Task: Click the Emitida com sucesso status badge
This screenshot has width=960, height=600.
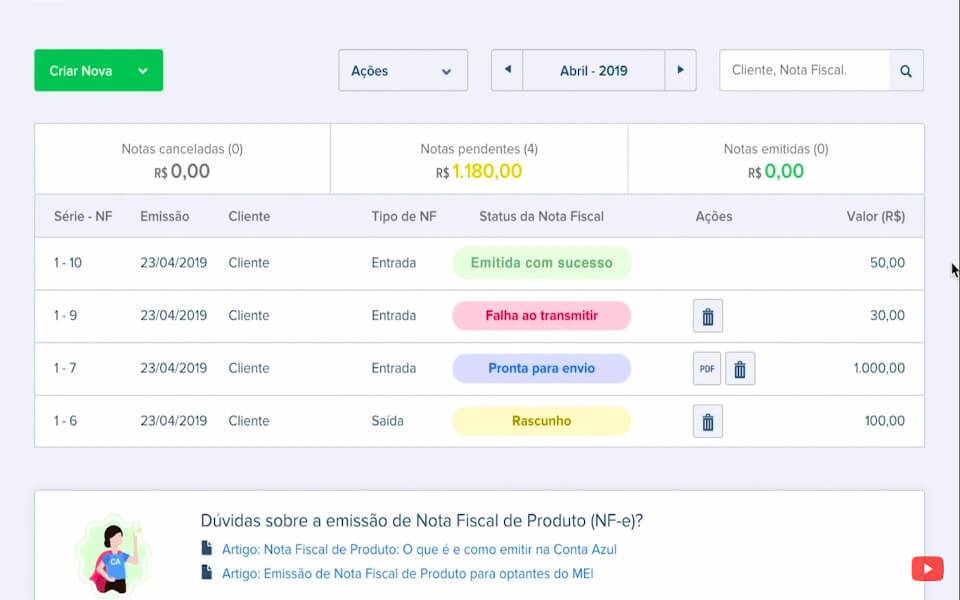Action: tap(542, 263)
